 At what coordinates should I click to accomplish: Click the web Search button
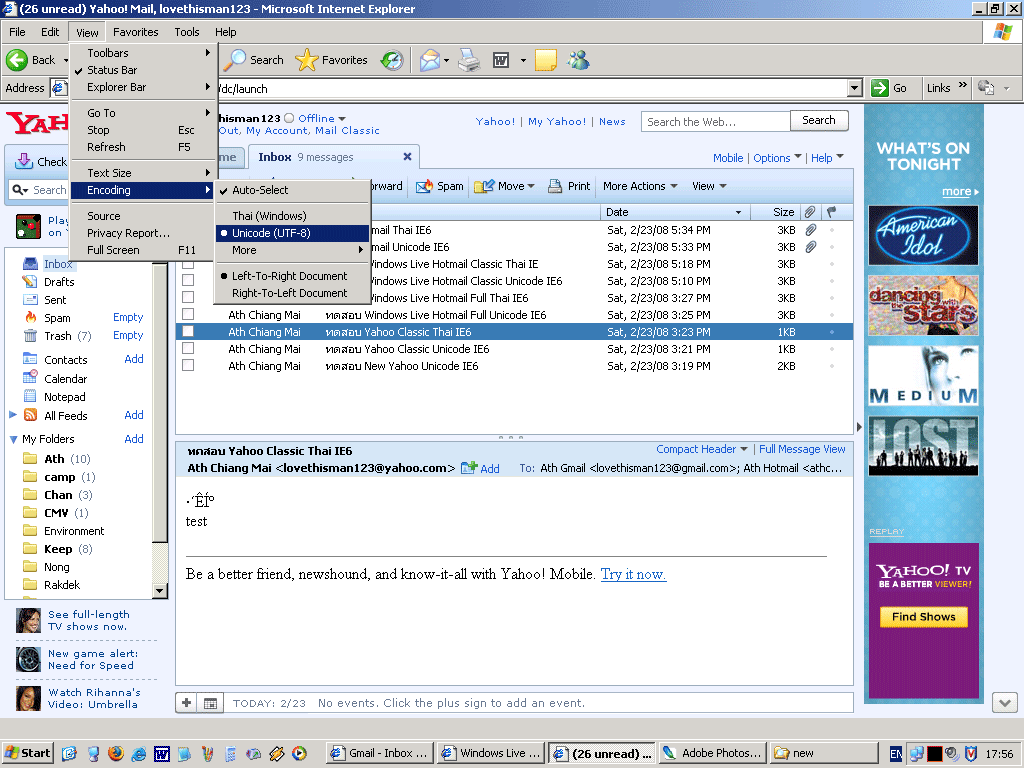(819, 120)
